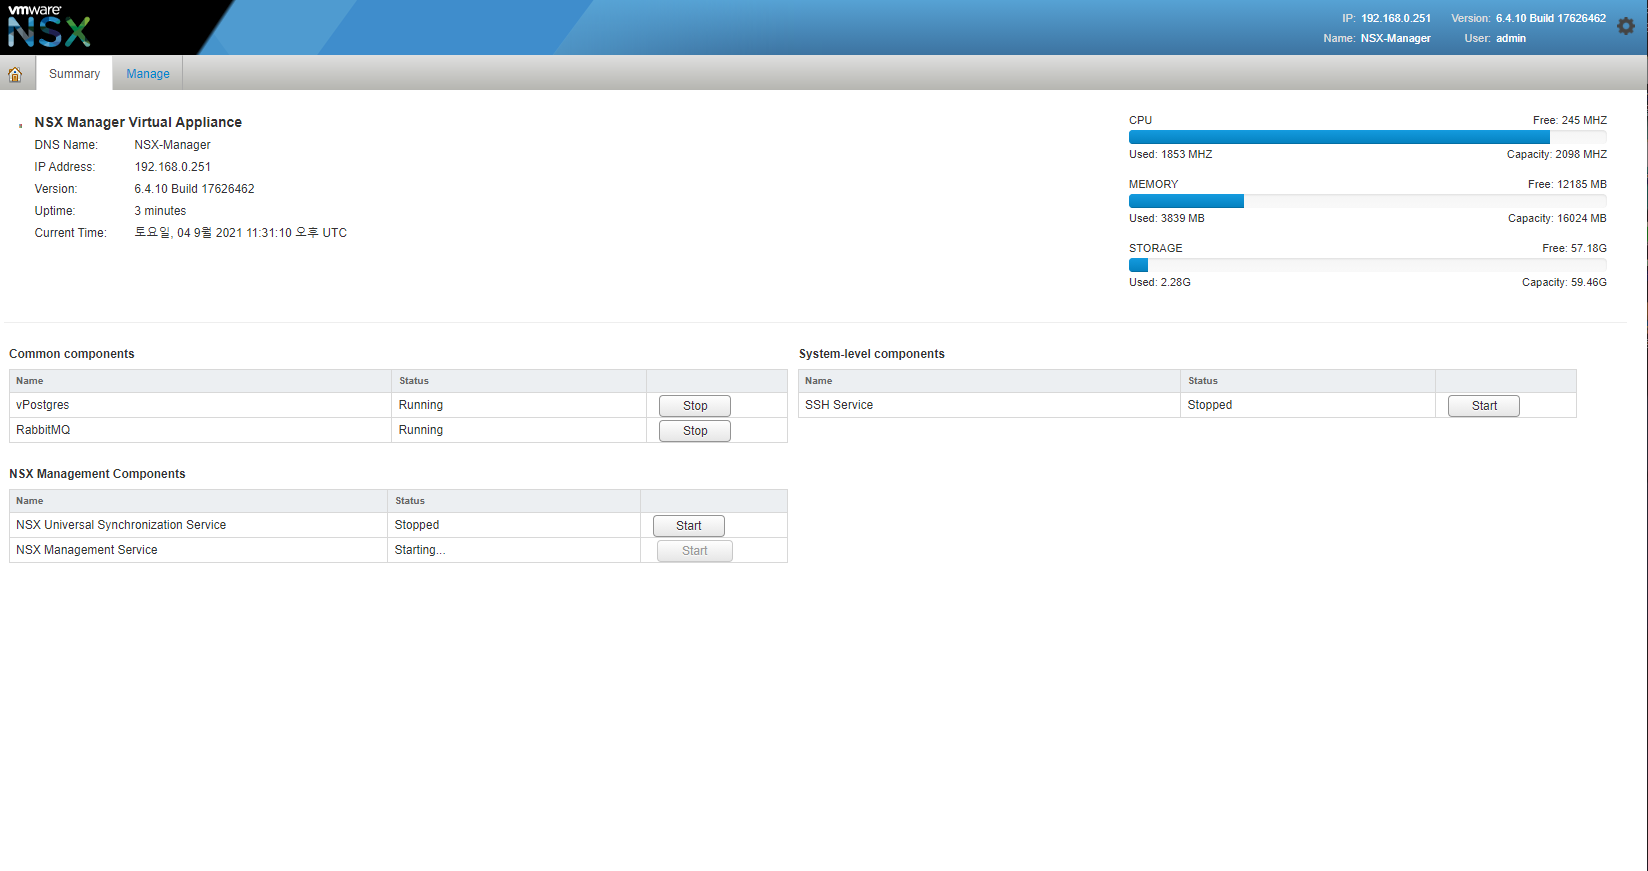This screenshot has width=1648, height=871.
Task: Click CPU Free 245 MHZ label
Action: (1570, 120)
